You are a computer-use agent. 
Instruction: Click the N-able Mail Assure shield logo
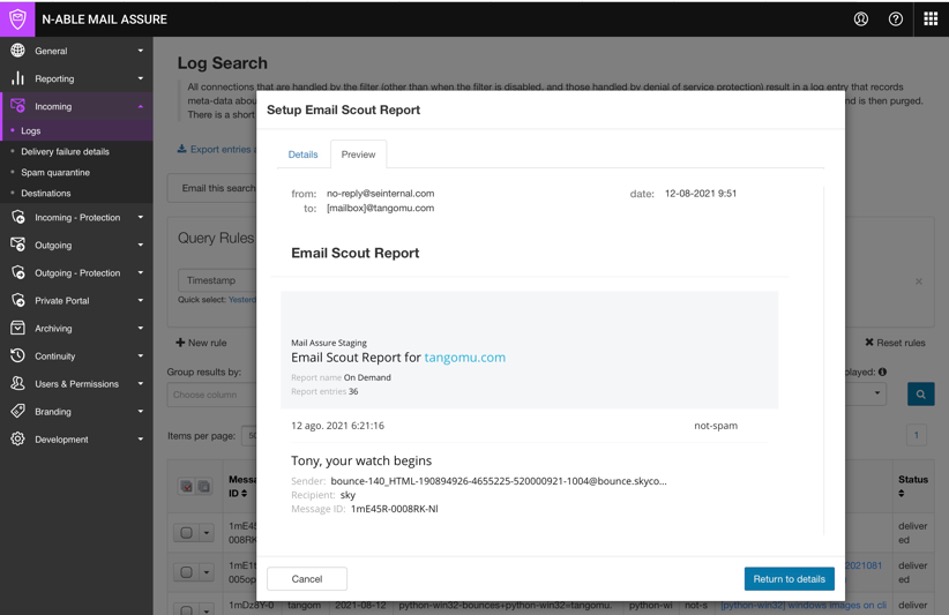[x=18, y=19]
